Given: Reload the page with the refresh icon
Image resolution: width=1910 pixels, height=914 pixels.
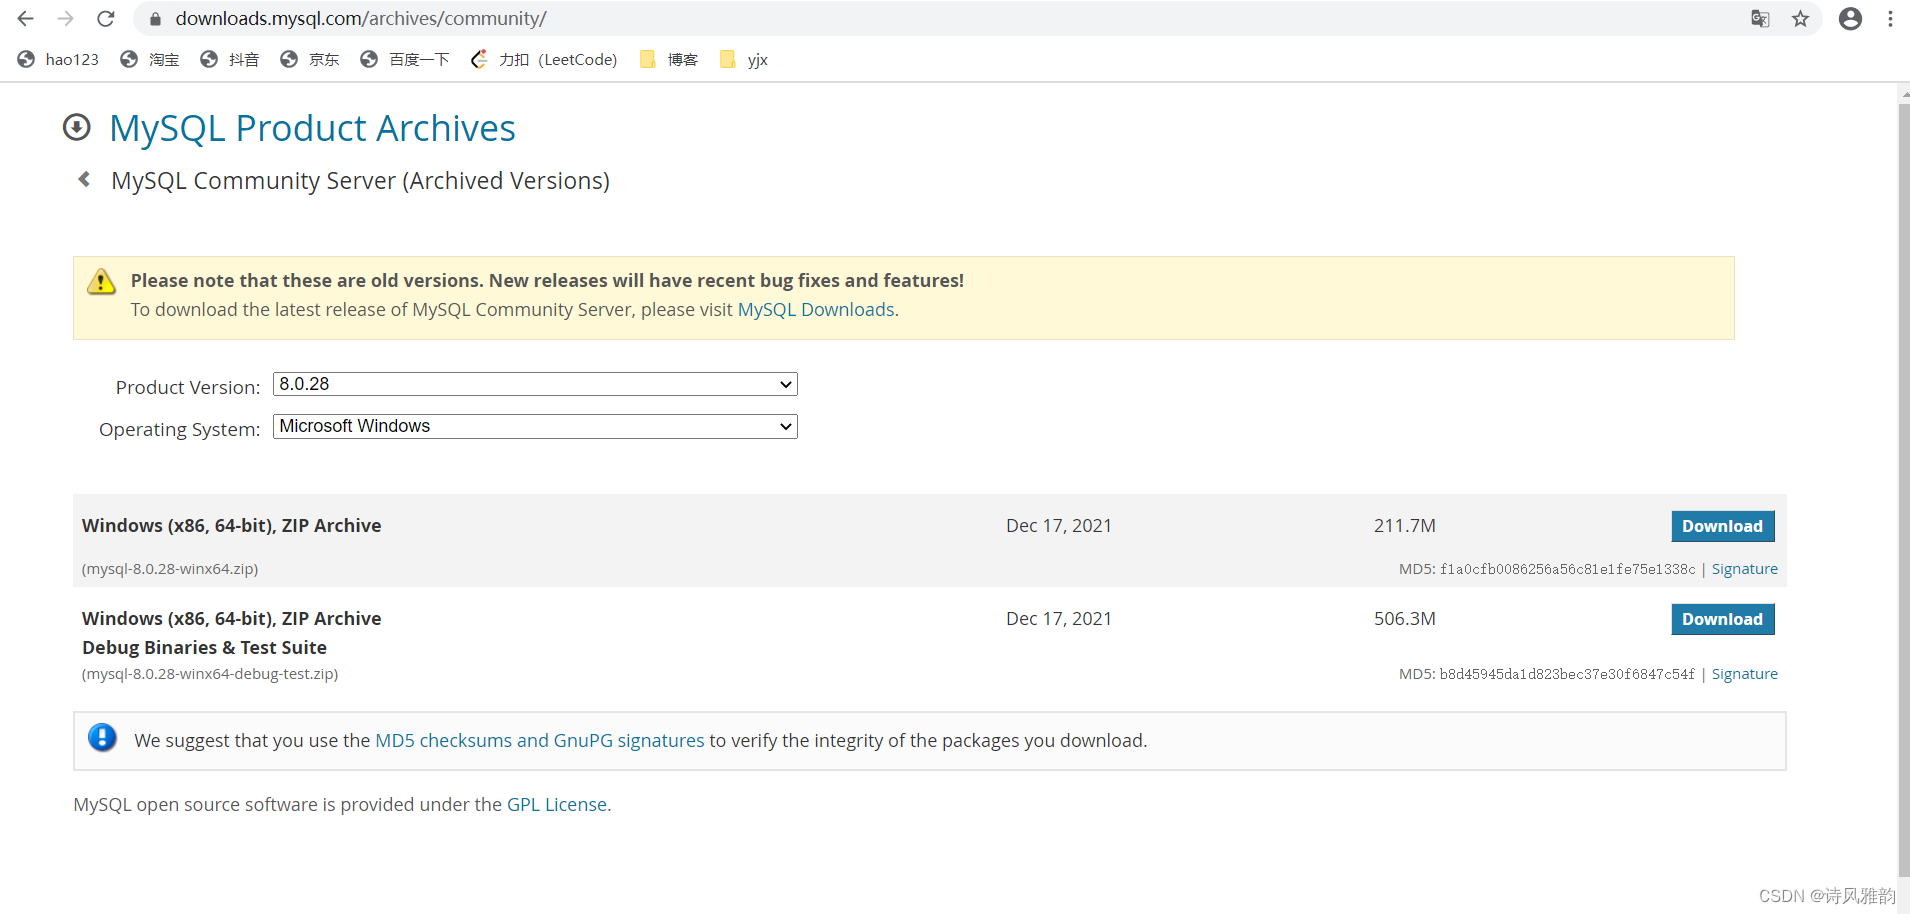Looking at the screenshot, I should click(106, 18).
